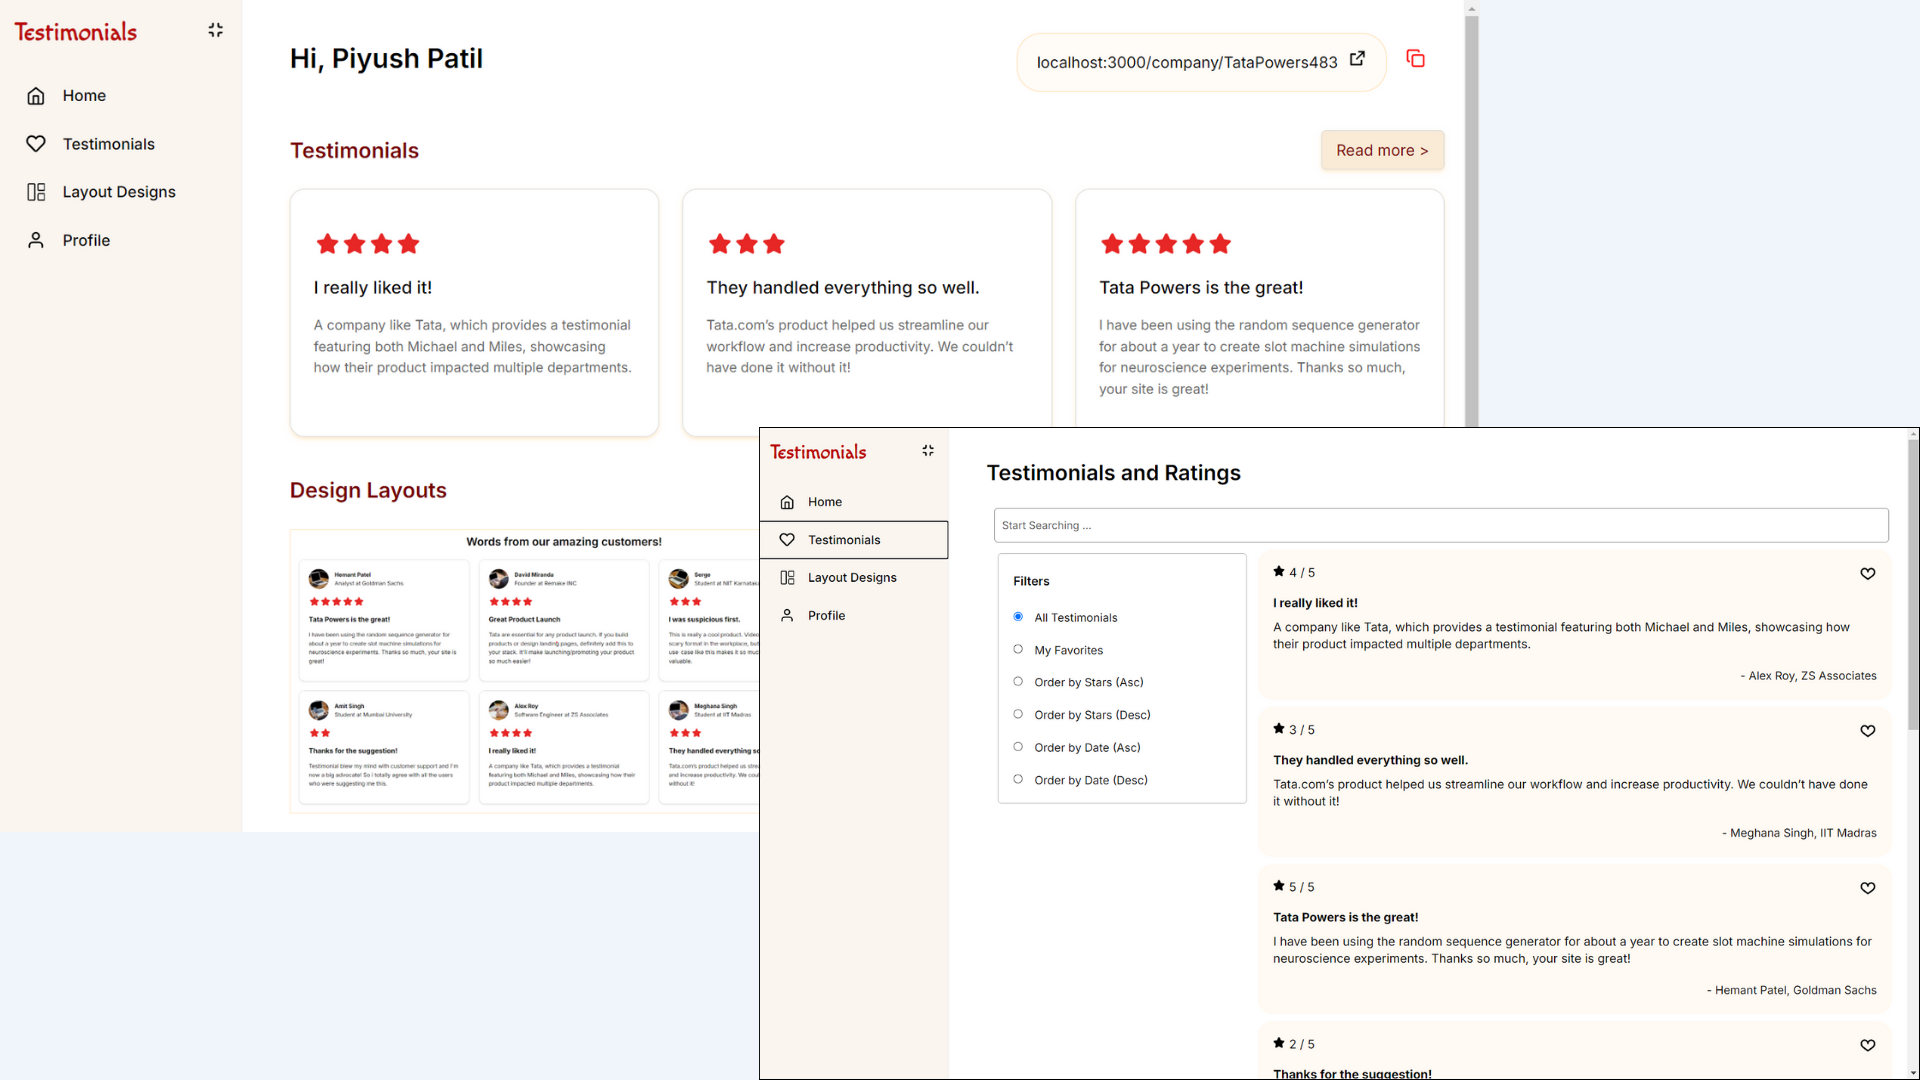The height and width of the screenshot is (1080, 1920).
Task: Click 'They handled everything so well.' in dashboard card
Action: (843, 288)
